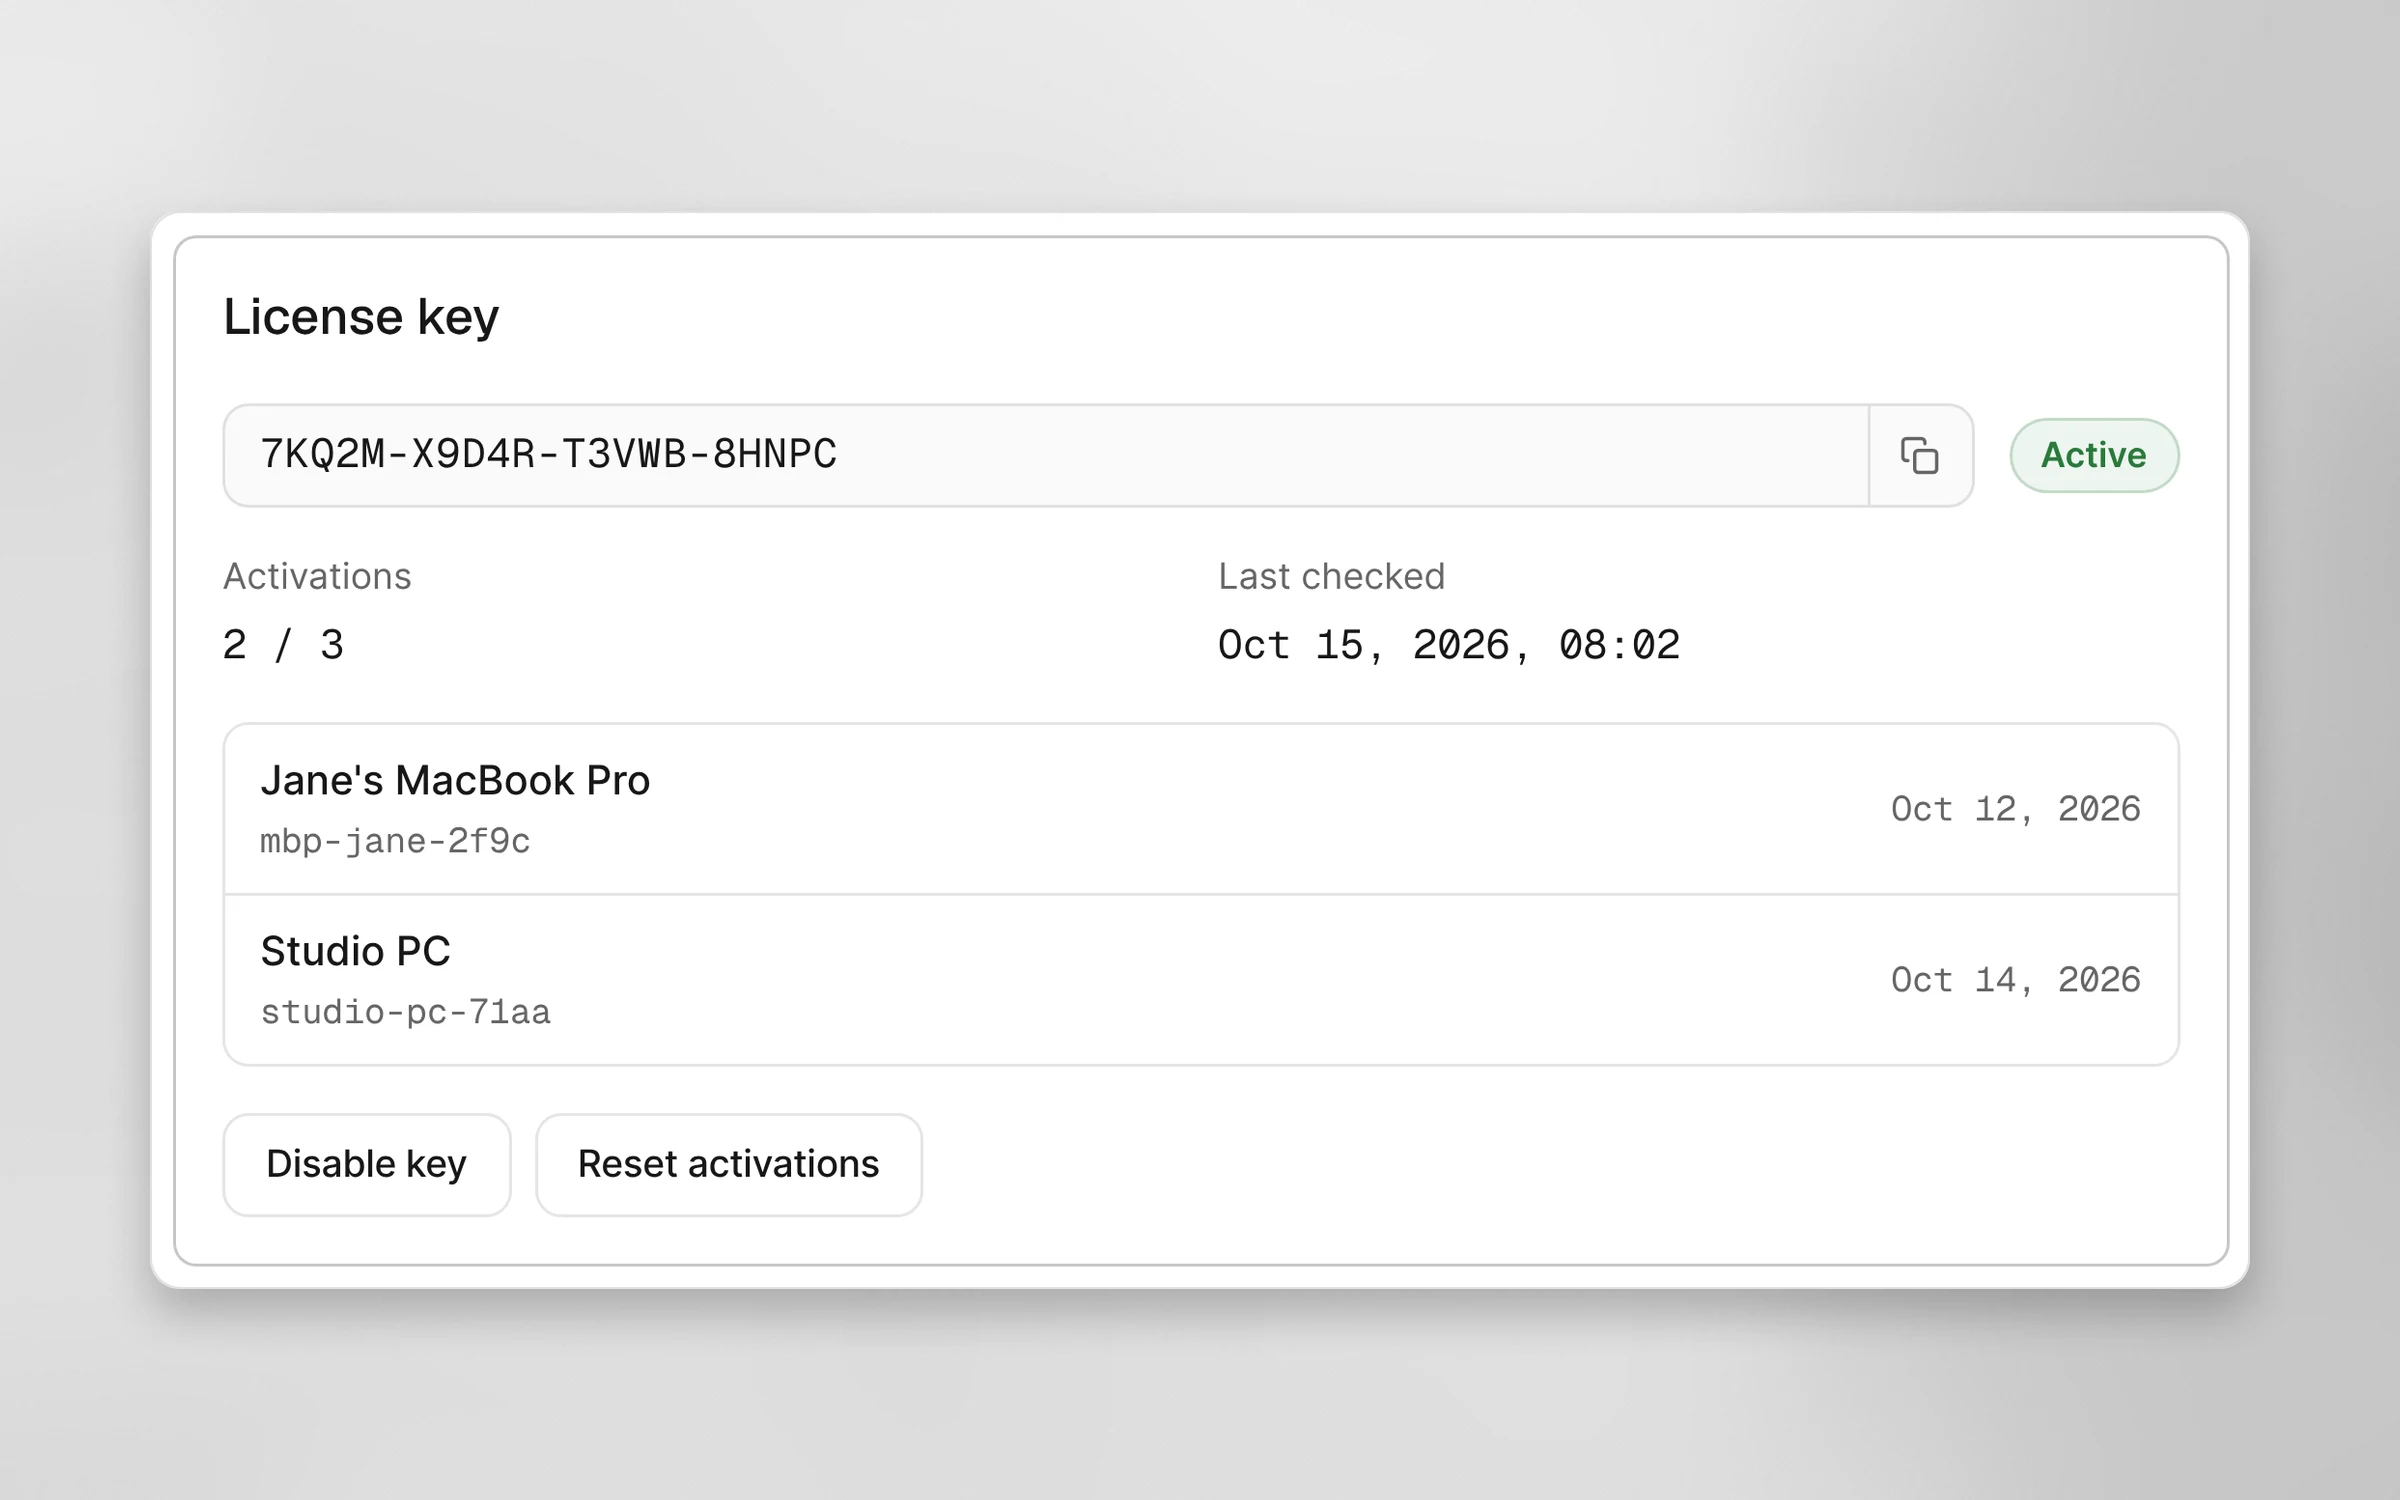
Task: Select the Studio PC device name
Action: (355, 951)
